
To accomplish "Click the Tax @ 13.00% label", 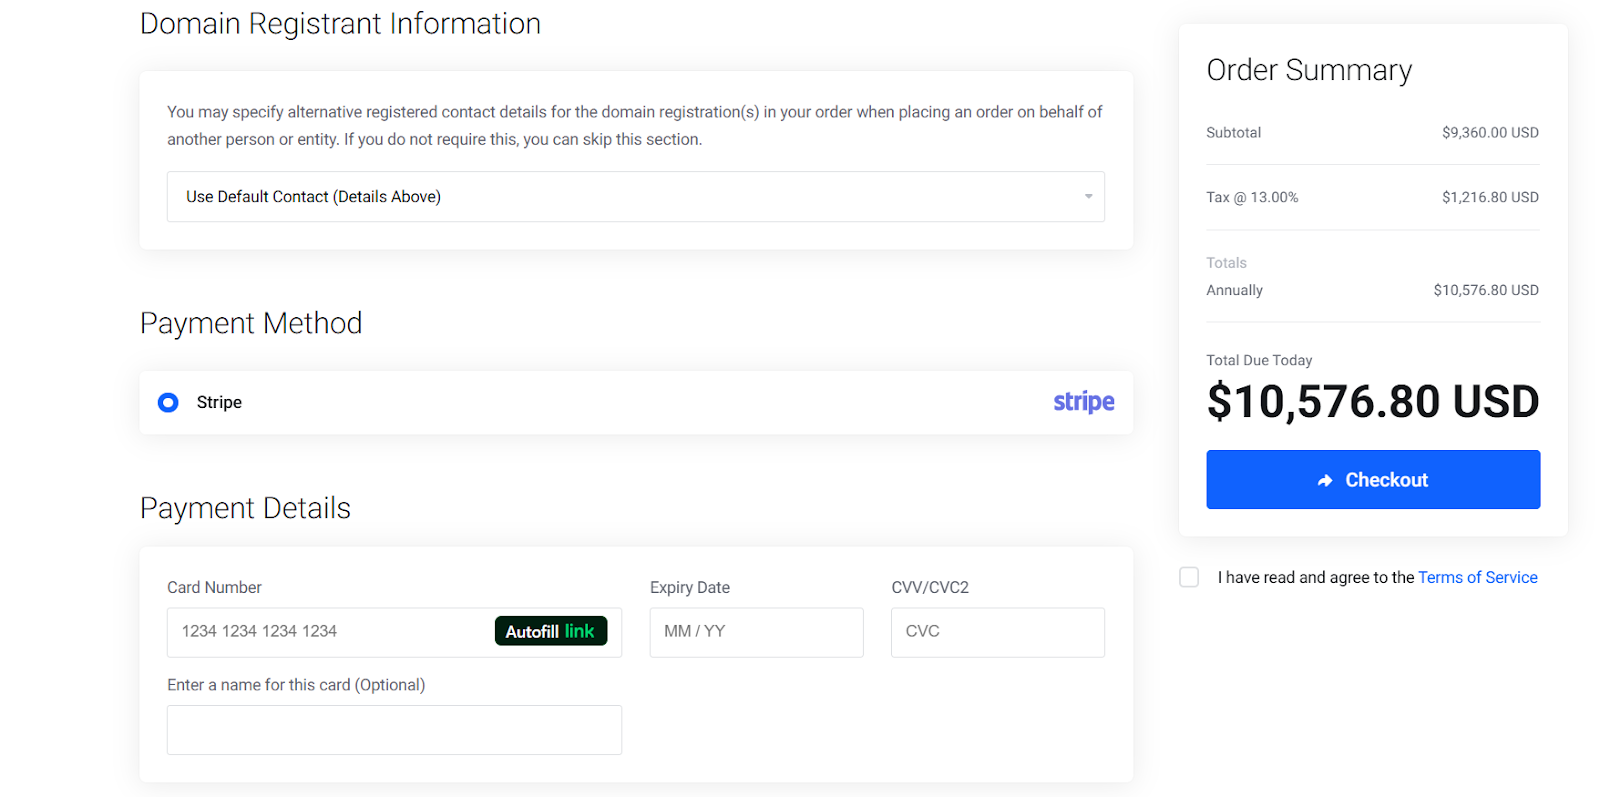I will pos(1252,197).
